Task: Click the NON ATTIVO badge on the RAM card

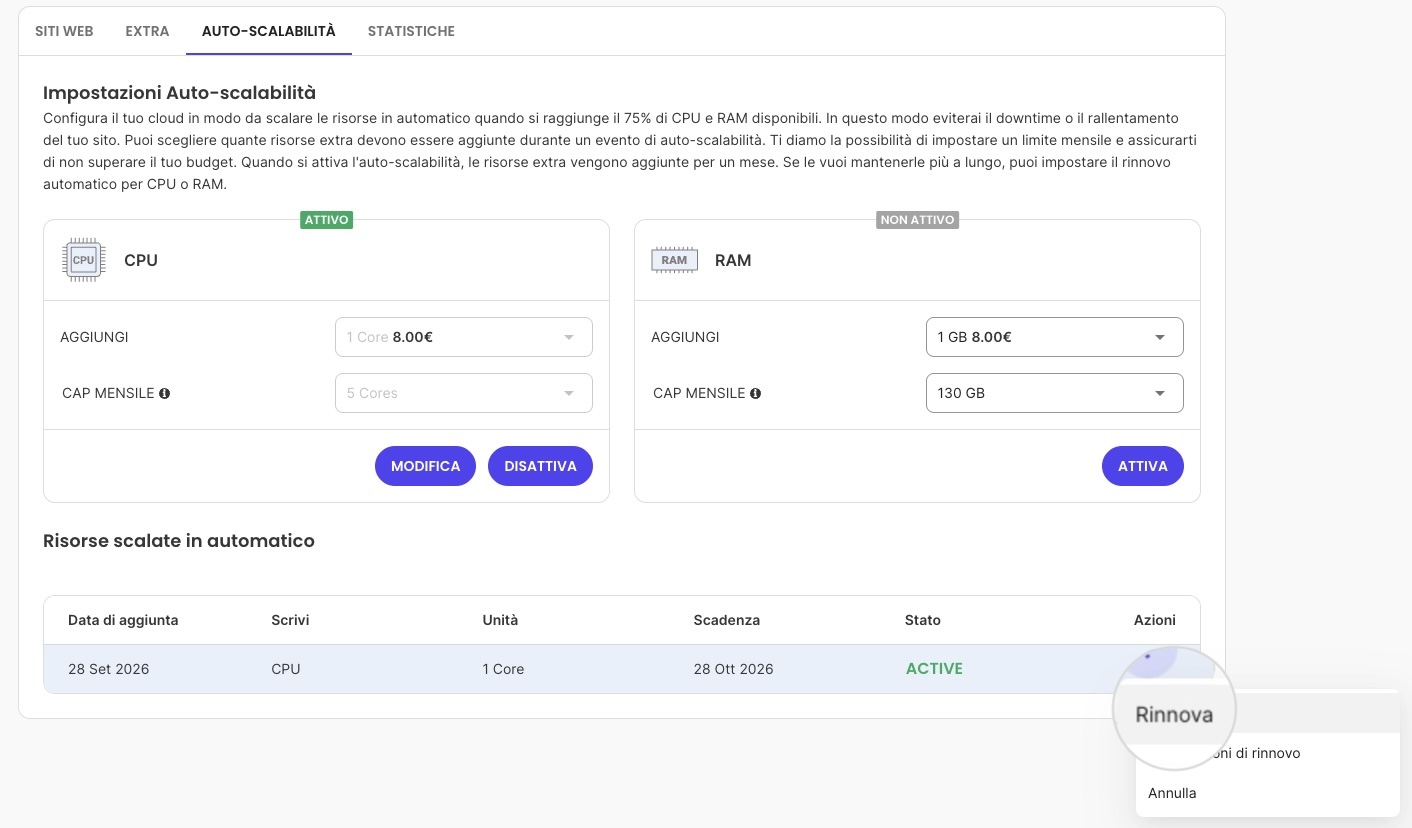Action: (x=917, y=219)
